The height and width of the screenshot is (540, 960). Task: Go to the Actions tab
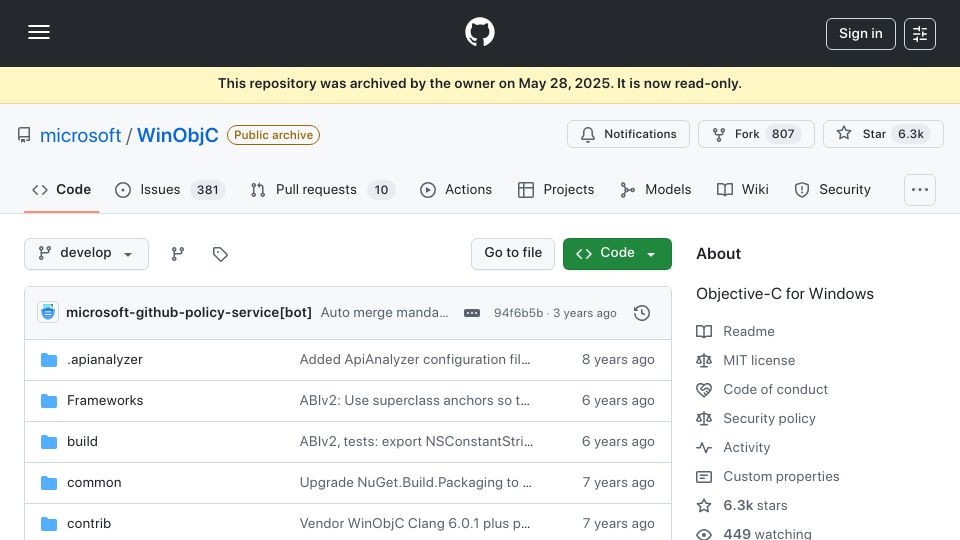click(456, 190)
